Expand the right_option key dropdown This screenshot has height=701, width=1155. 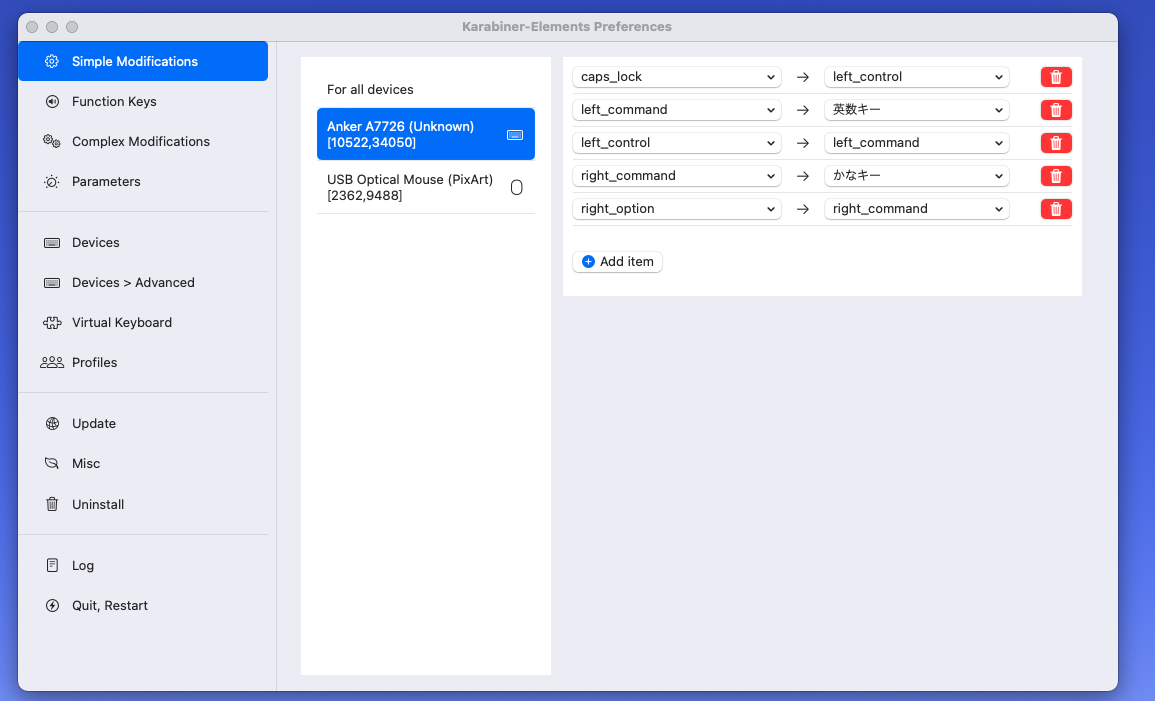click(676, 208)
